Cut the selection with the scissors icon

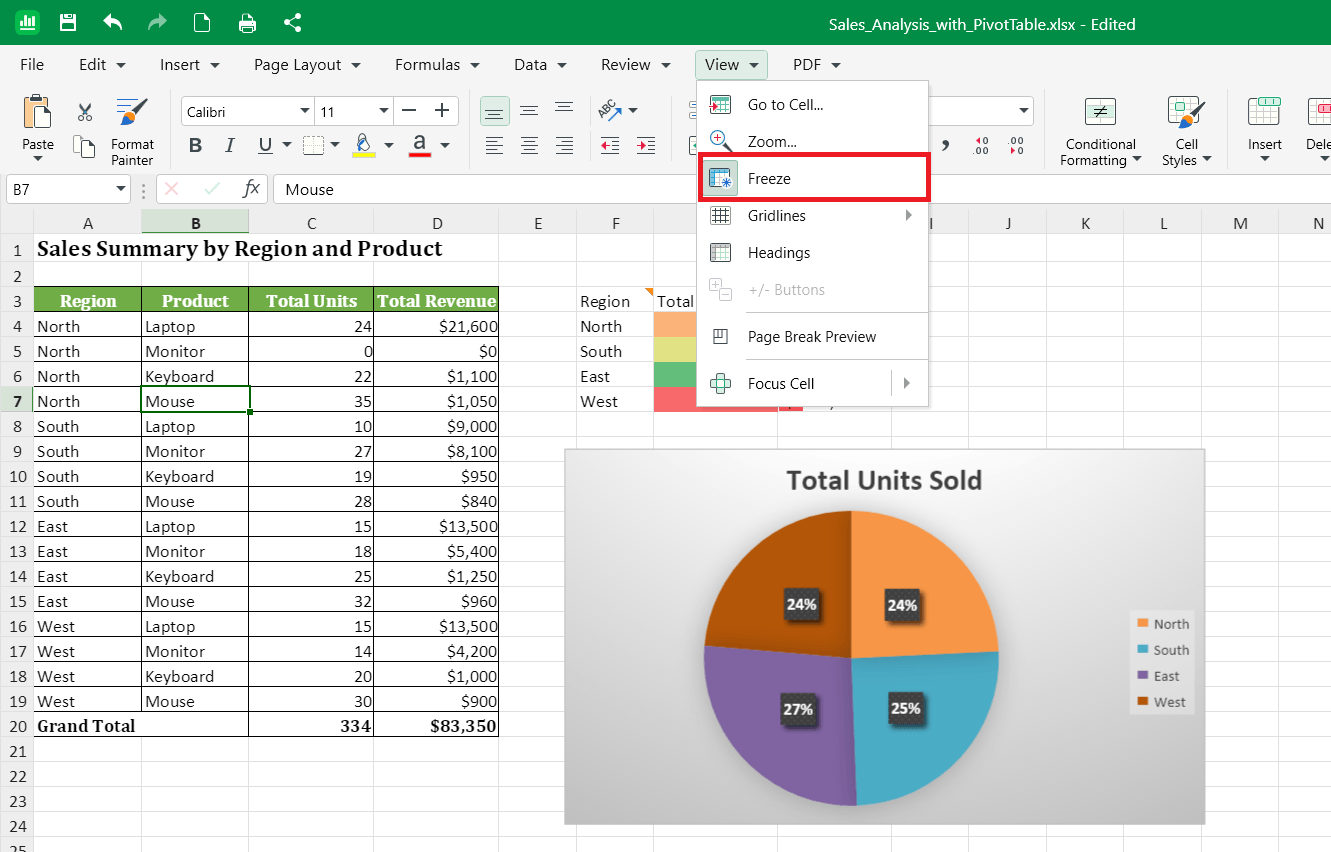click(x=85, y=112)
